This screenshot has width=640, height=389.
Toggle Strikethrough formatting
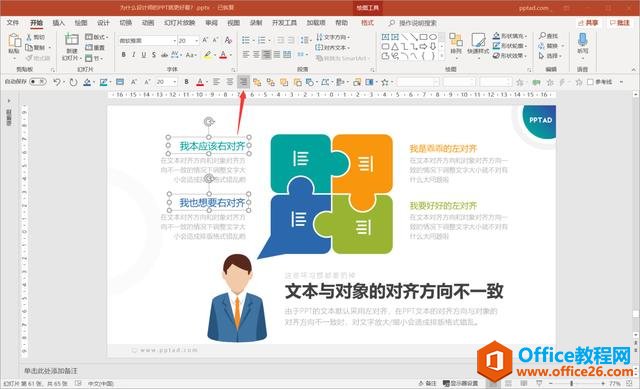164,55
